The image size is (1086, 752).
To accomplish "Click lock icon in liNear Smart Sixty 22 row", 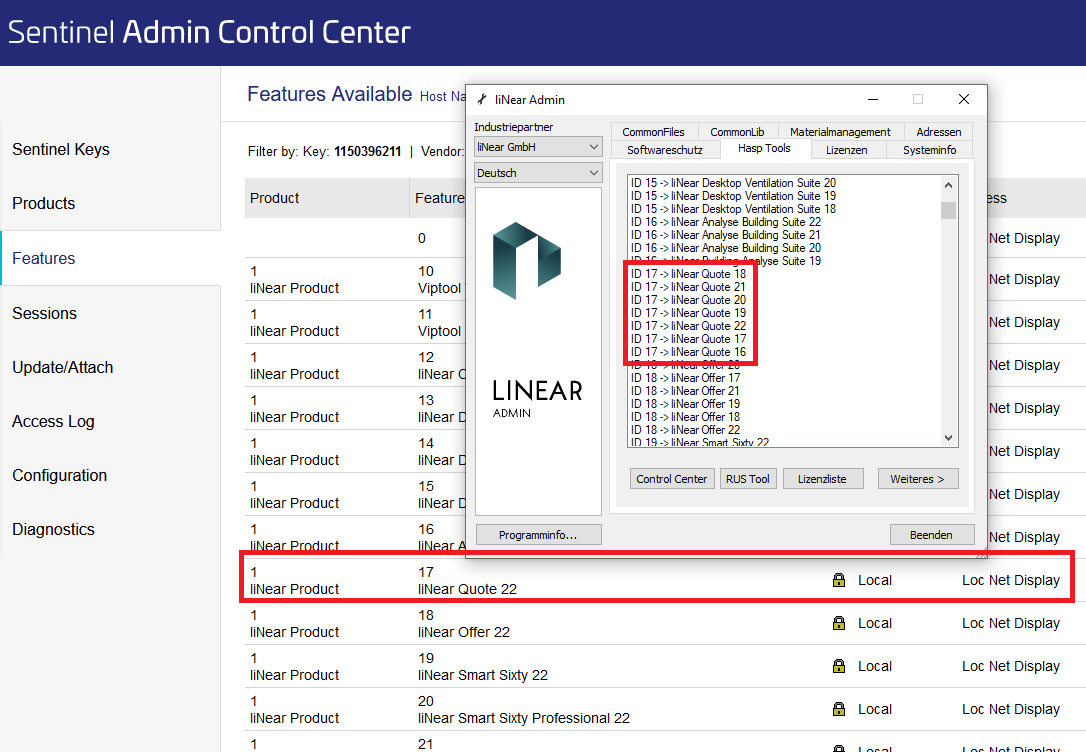I will pyautogui.click(x=839, y=666).
